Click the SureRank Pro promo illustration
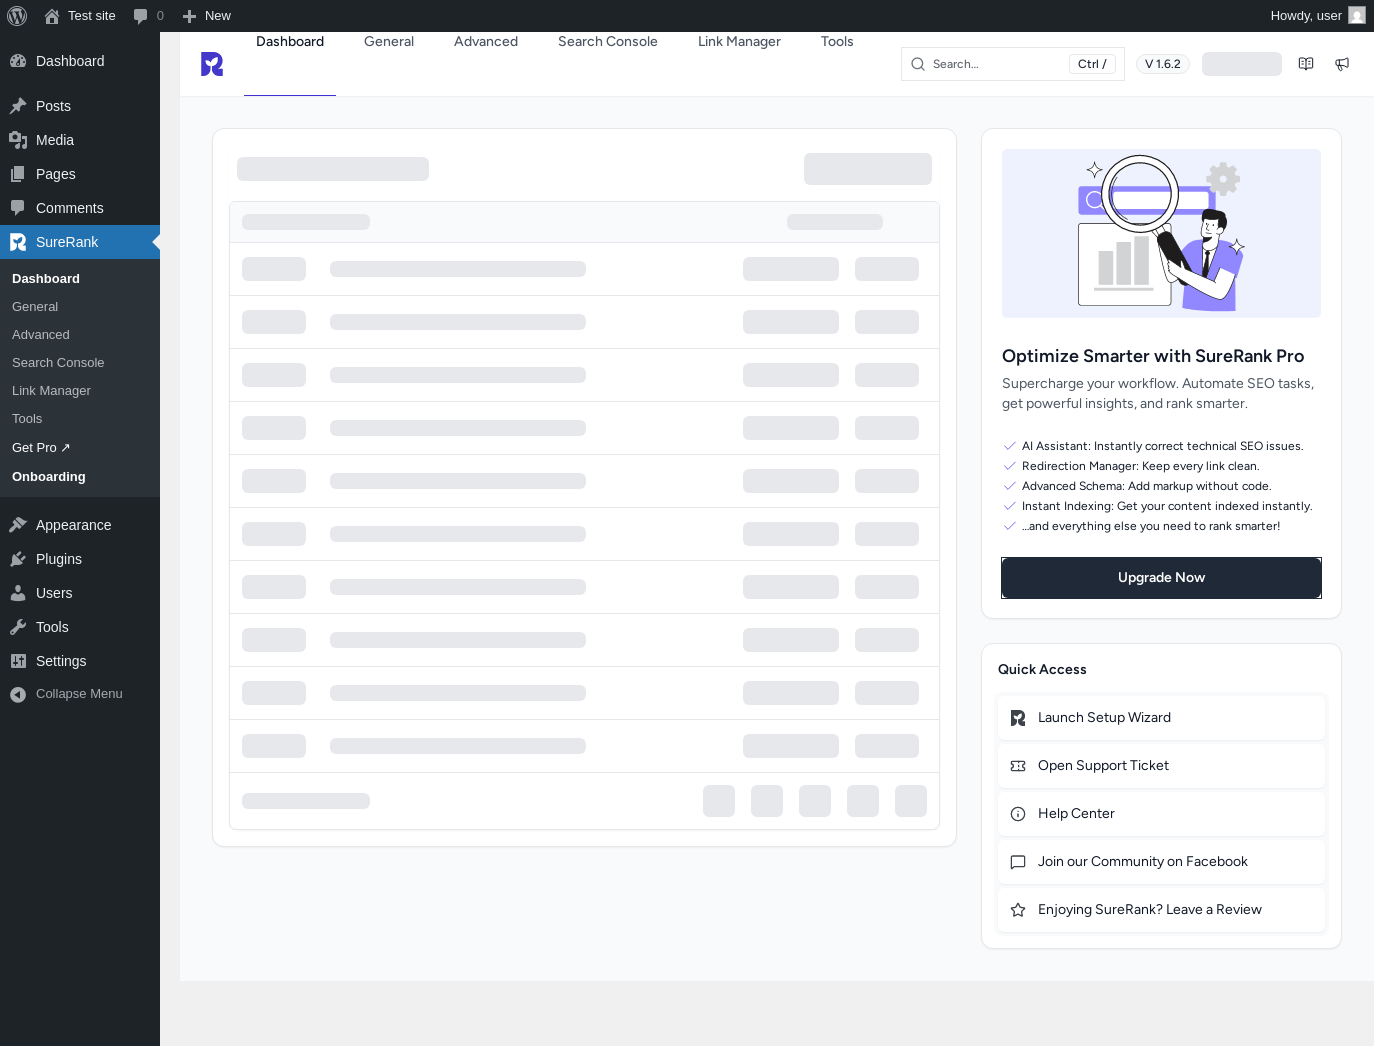This screenshot has width=1374, height=1046. point(1161,233)
